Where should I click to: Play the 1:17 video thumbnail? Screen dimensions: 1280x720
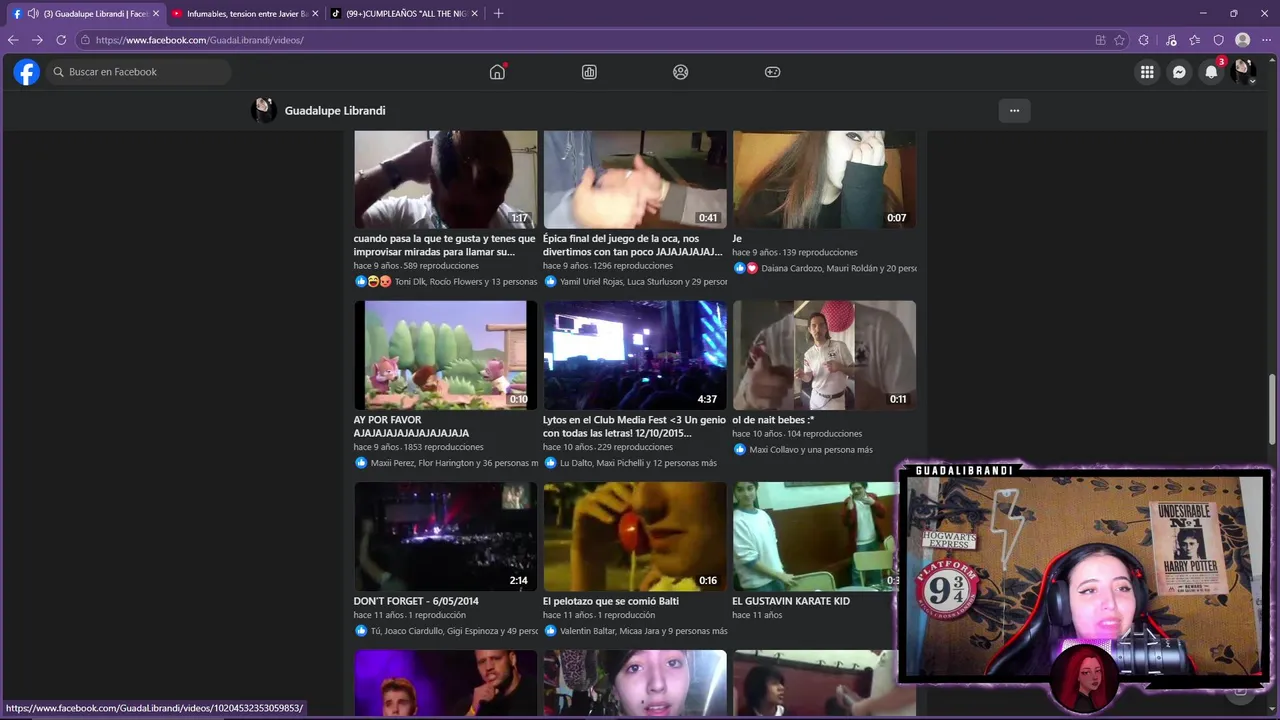(445, 179)
